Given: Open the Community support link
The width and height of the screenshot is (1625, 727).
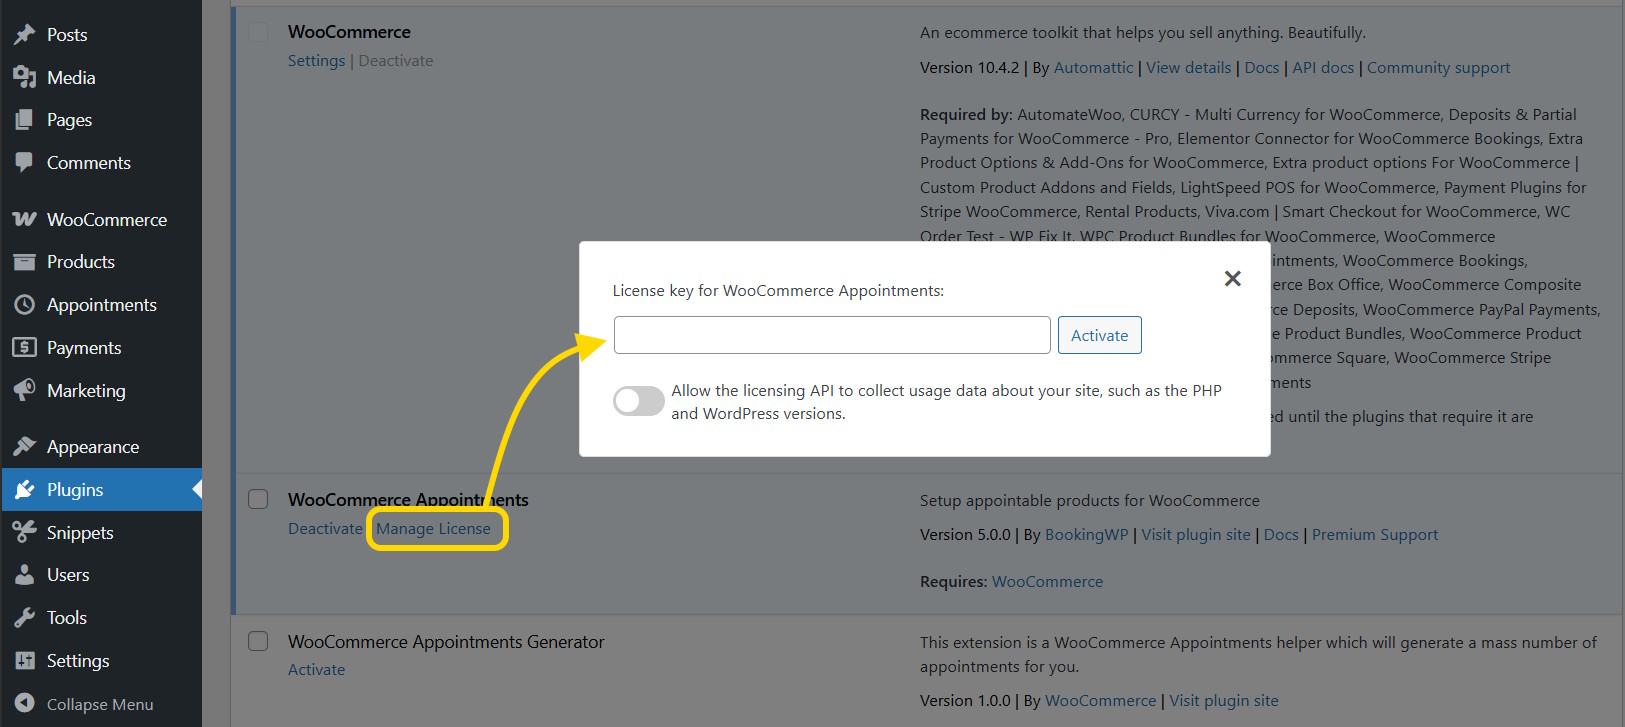Looking at the screenshot, I should click(x=1439, y=68).
